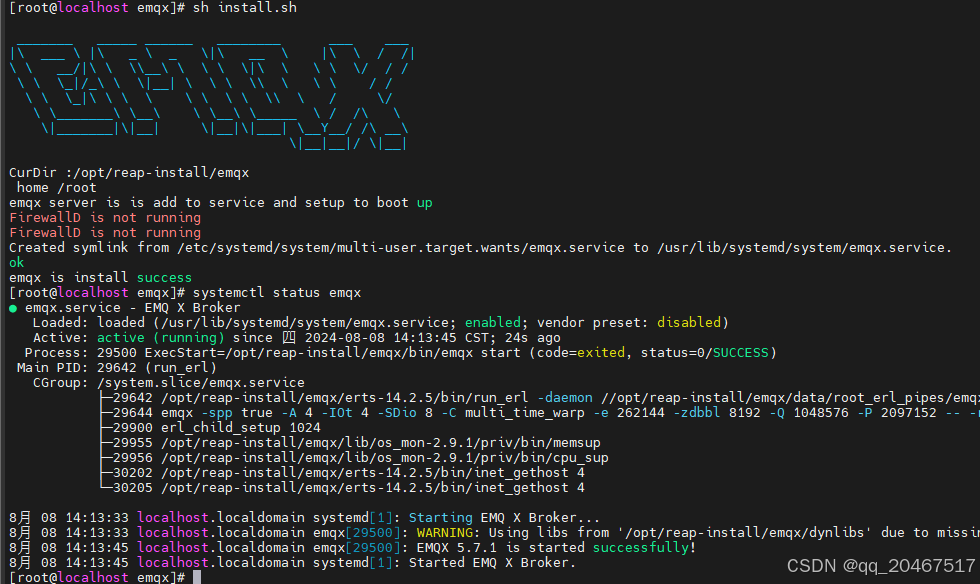Viewport: 980px width, 584px height.
Task: Click 'emqx server is is add to service' line
Action: click(x=221, y=203)
